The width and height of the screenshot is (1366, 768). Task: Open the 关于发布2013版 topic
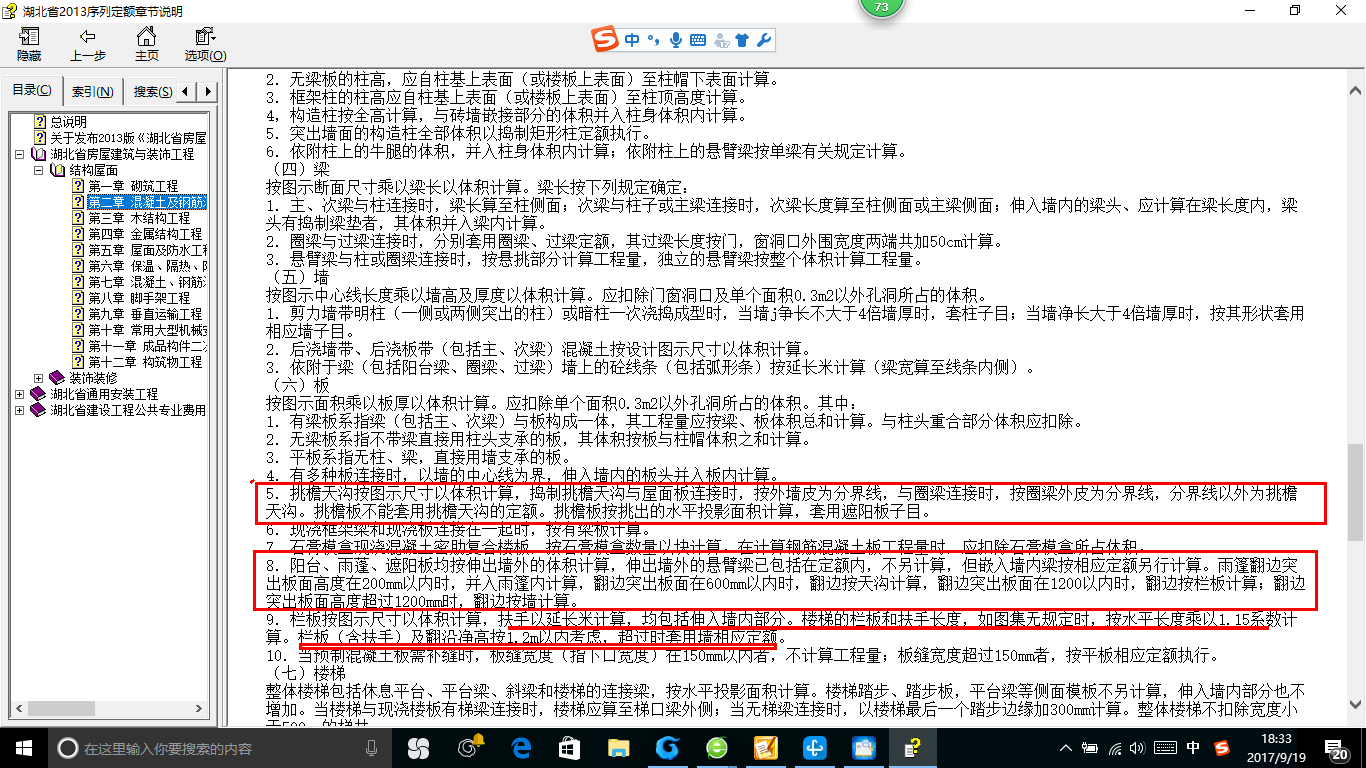128,138
